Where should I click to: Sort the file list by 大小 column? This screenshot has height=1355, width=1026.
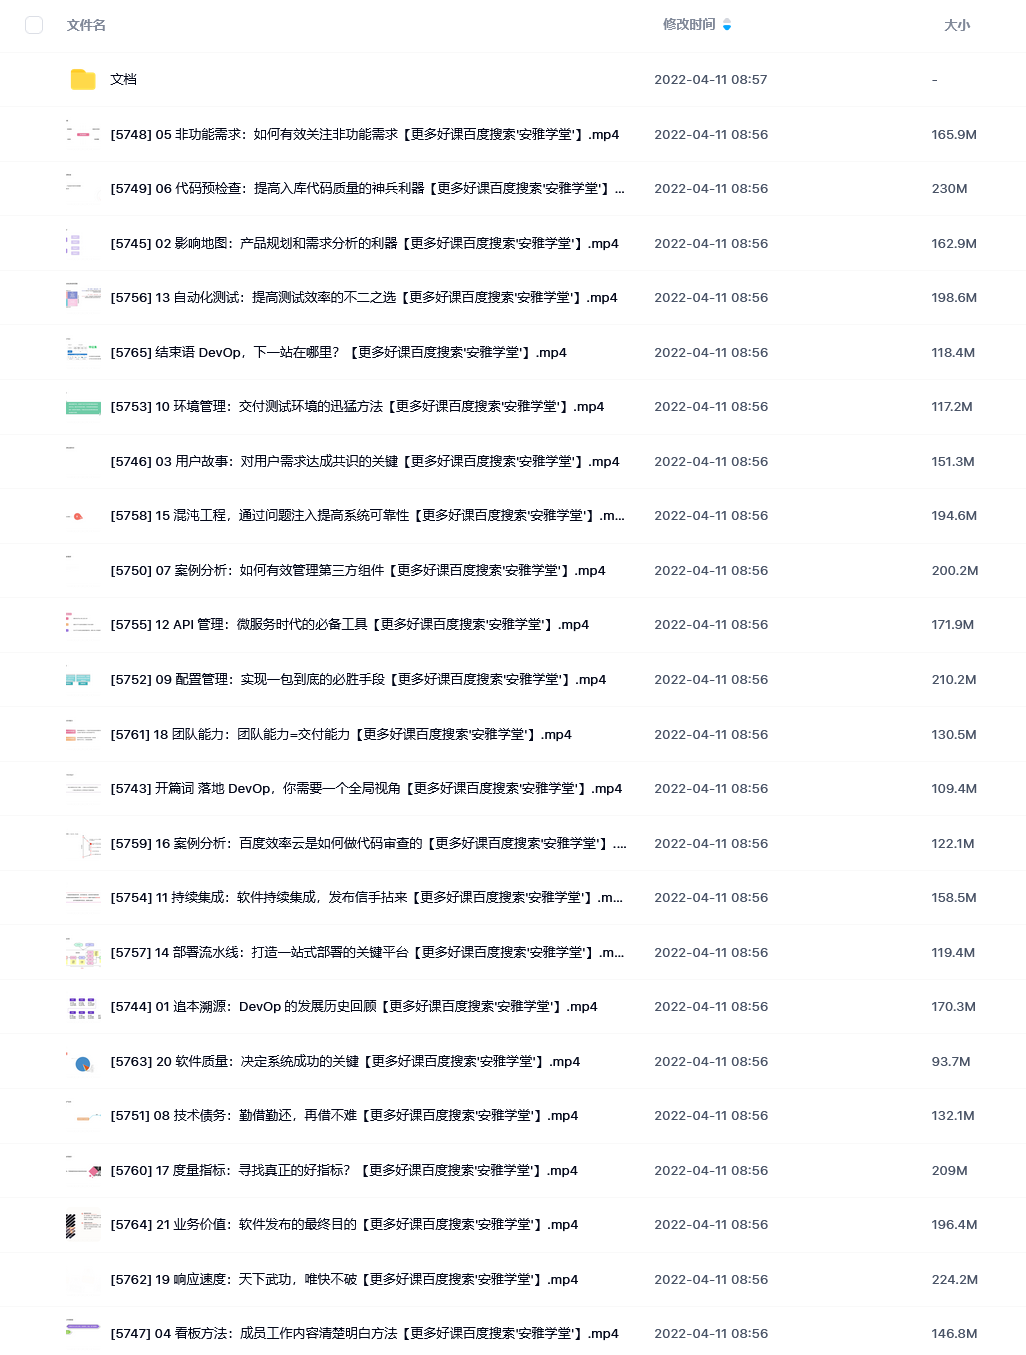pyautogui.click(x=957, y=25)
